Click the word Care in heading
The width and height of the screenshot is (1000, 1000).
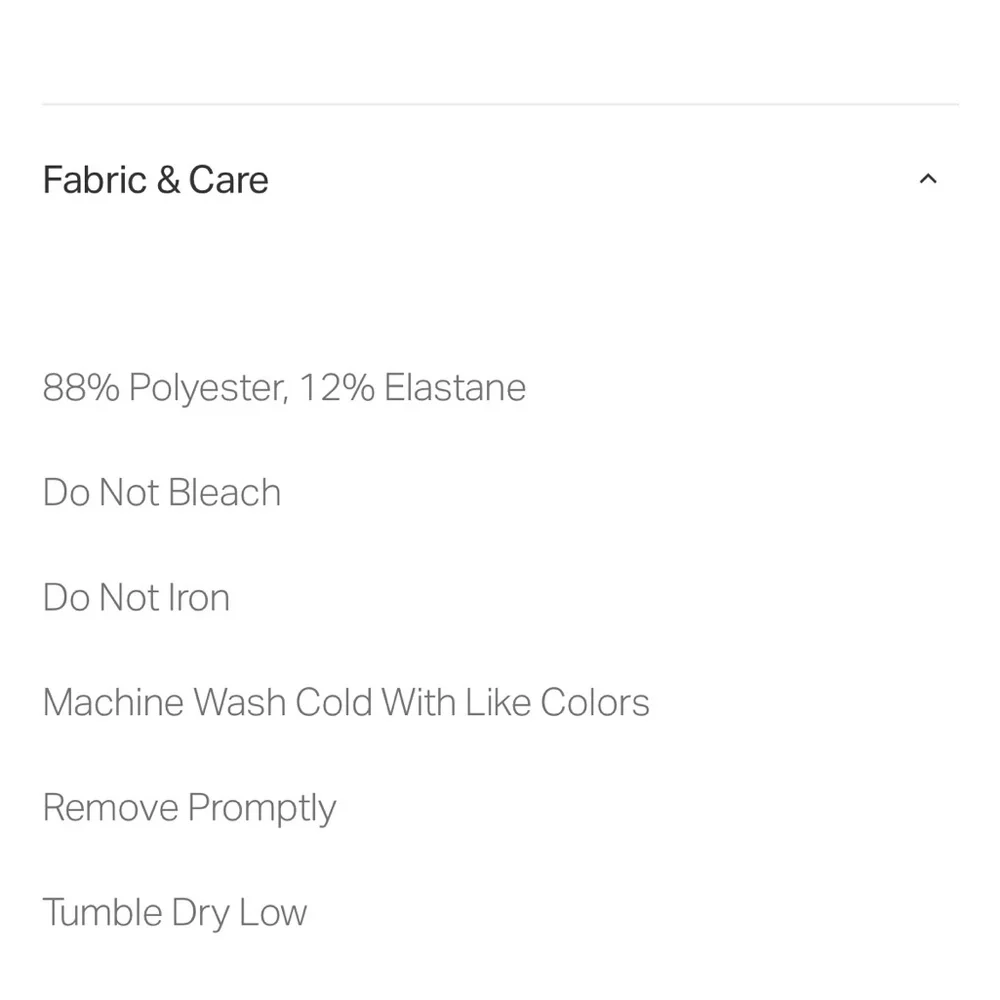pos(228,180)
